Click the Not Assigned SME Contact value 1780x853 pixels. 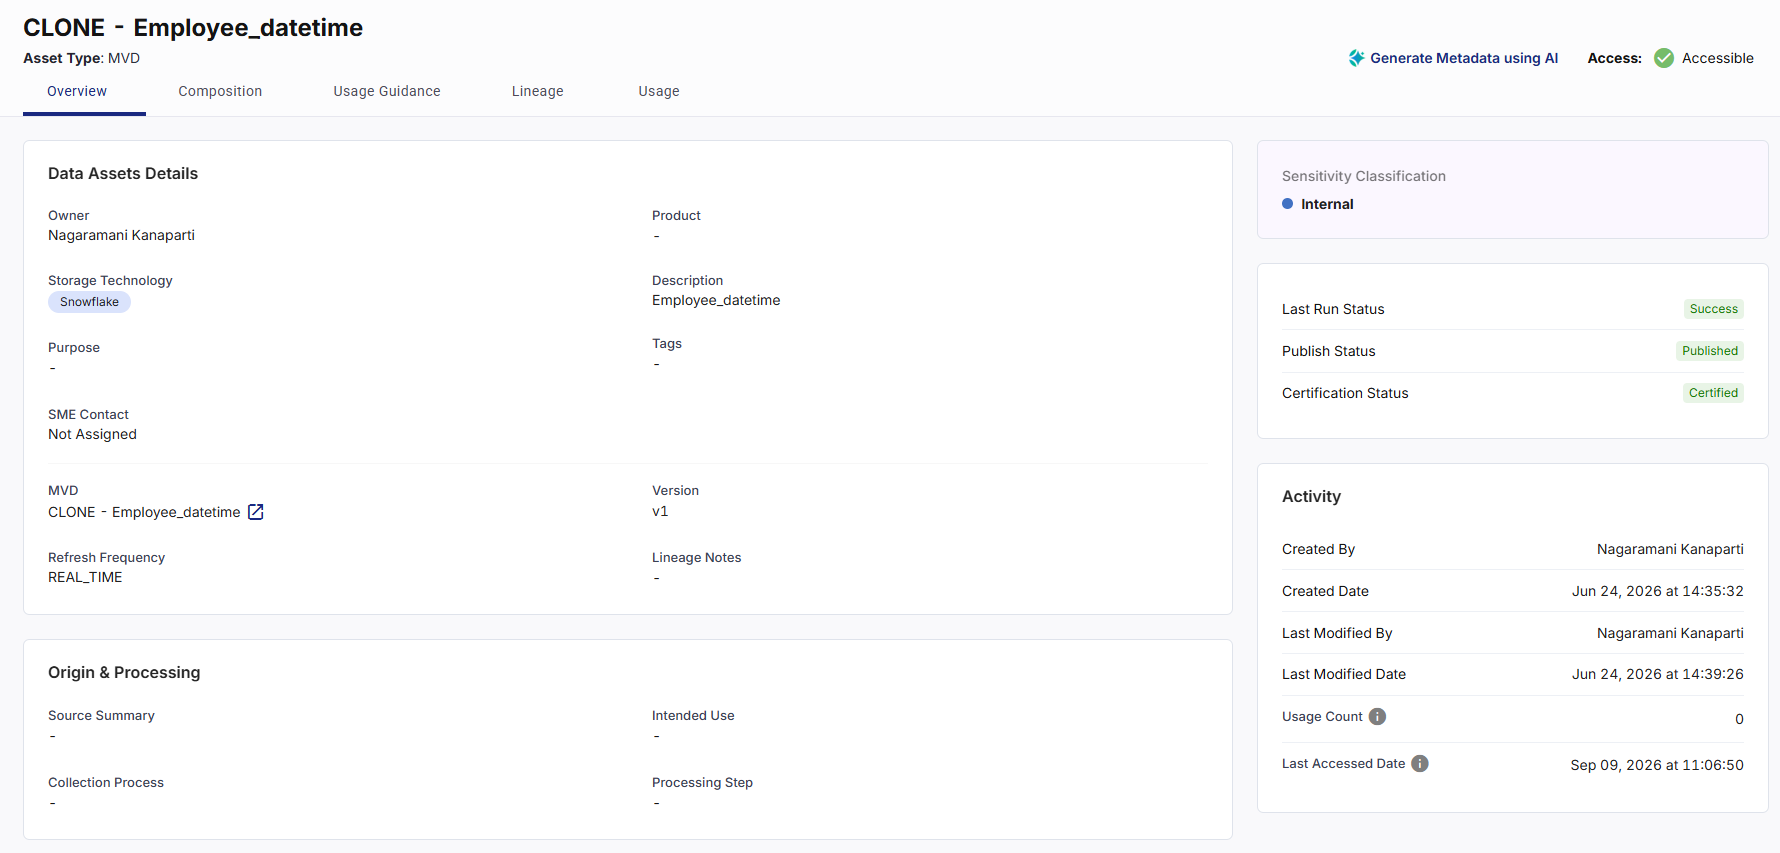[x=92, y=434]
